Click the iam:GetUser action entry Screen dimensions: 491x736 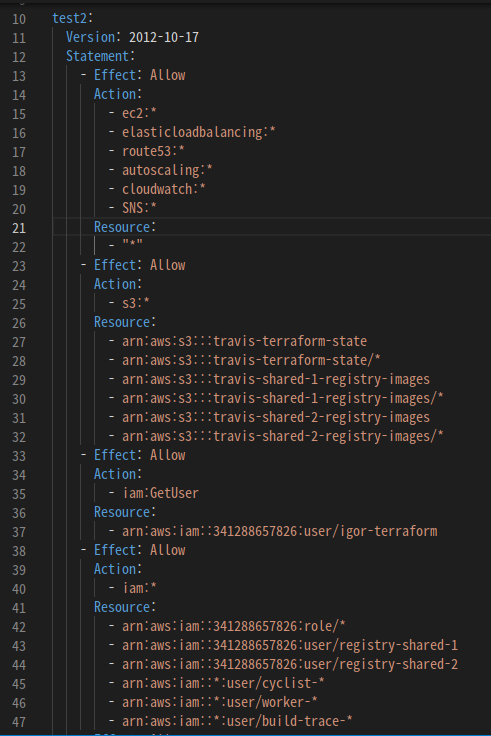161,493
